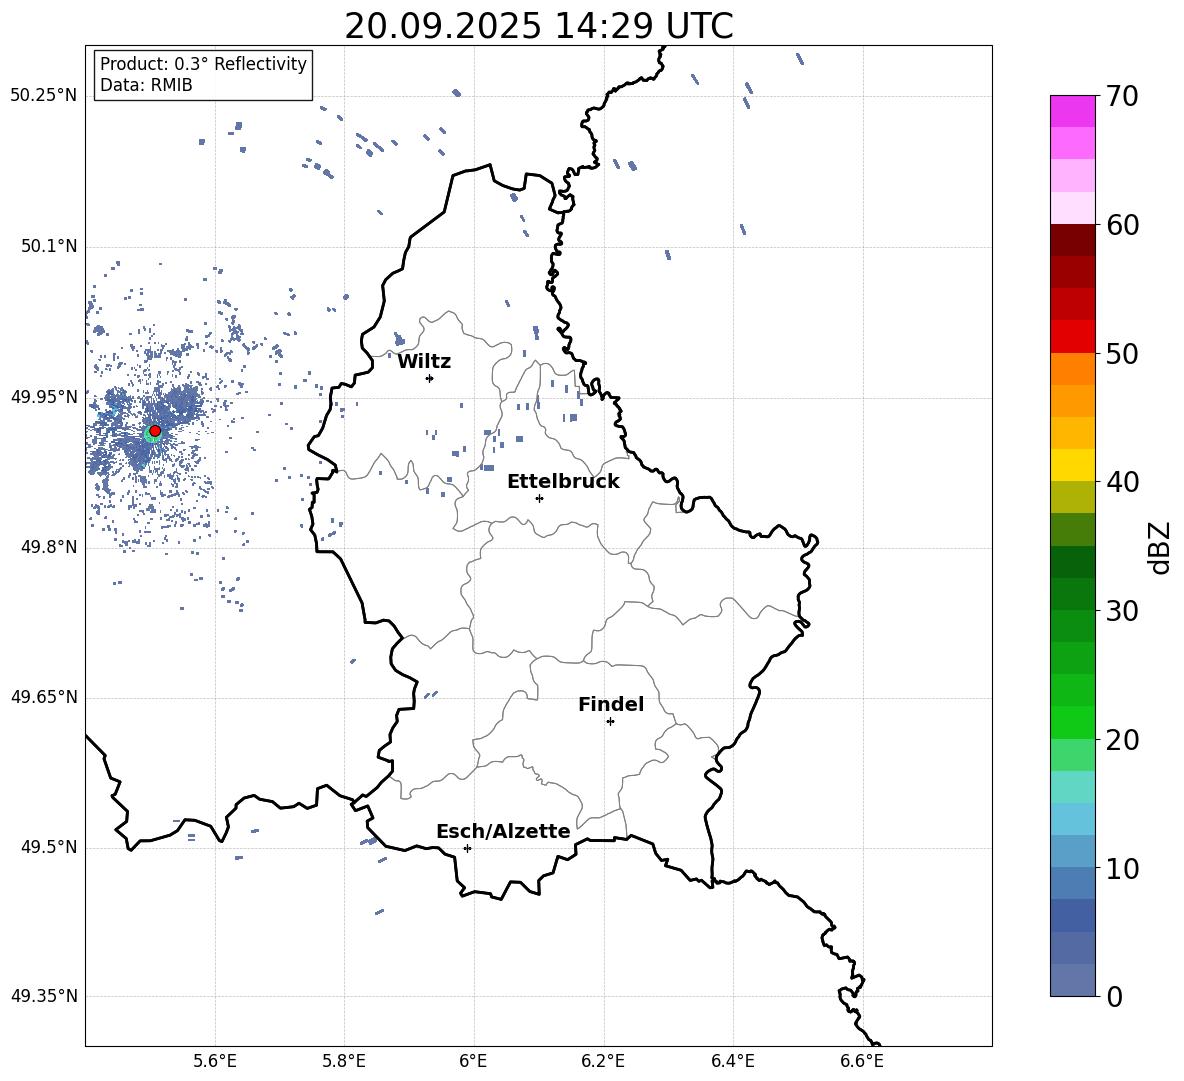
Task: Click the 5.6°E longitude label
Action: coord(215,1061)
